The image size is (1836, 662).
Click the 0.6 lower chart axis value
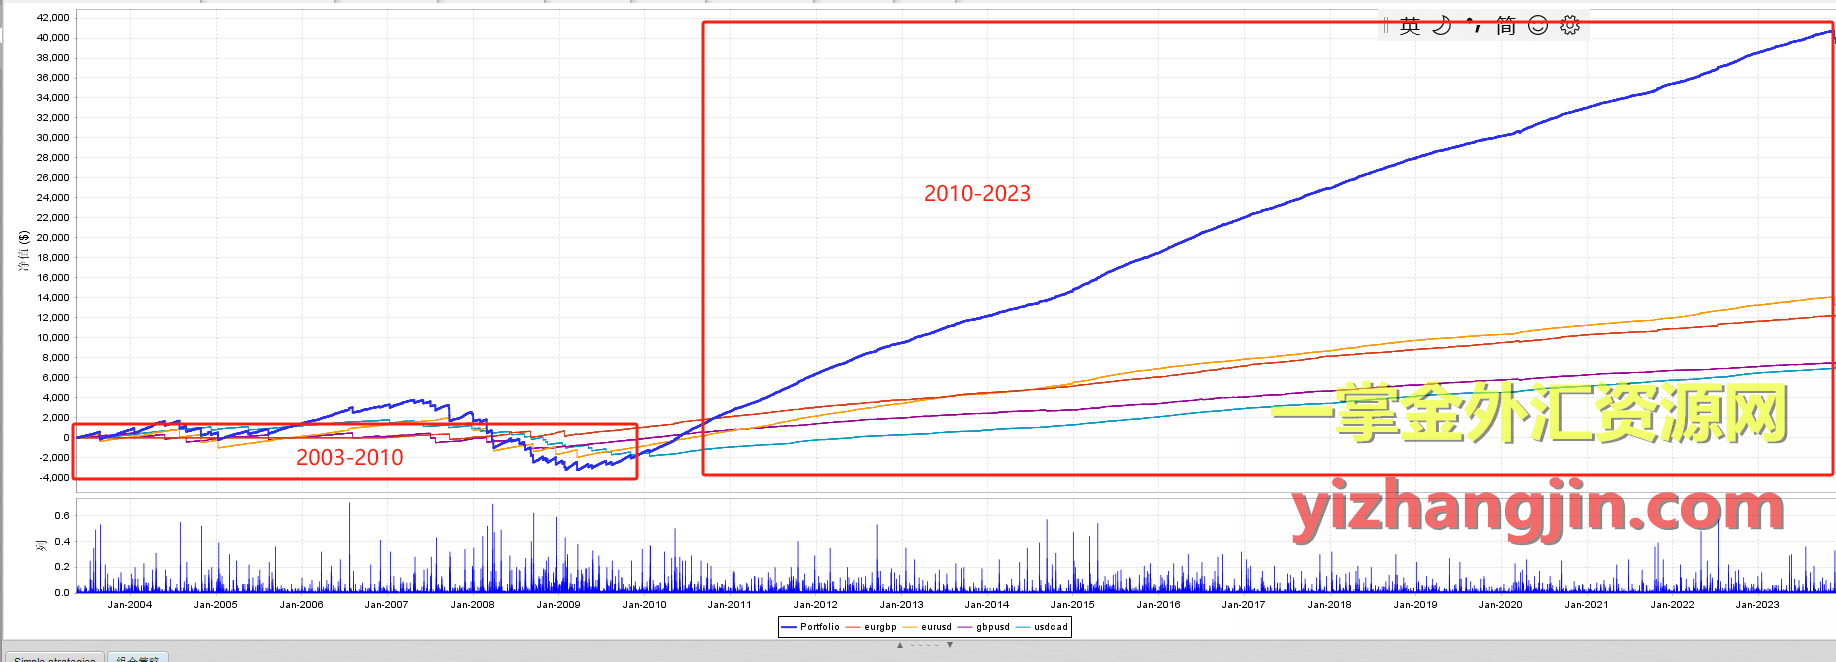[x=62, y=516]
